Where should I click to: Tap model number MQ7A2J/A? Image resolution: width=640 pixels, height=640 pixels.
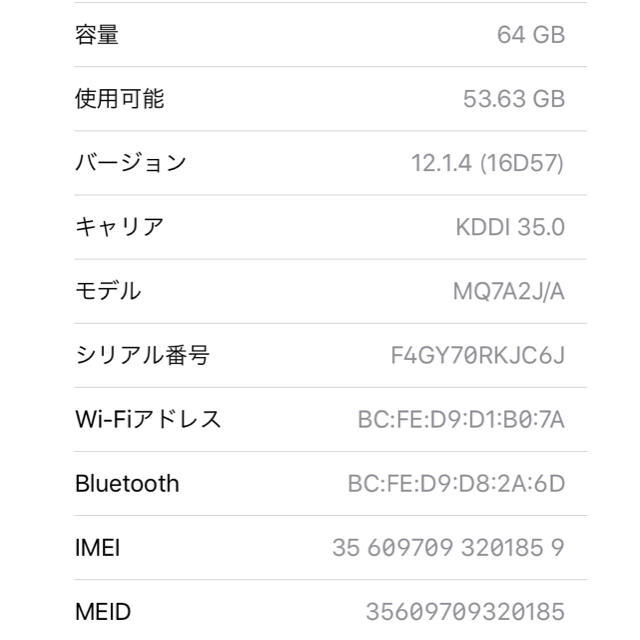[x=509, y=291]
